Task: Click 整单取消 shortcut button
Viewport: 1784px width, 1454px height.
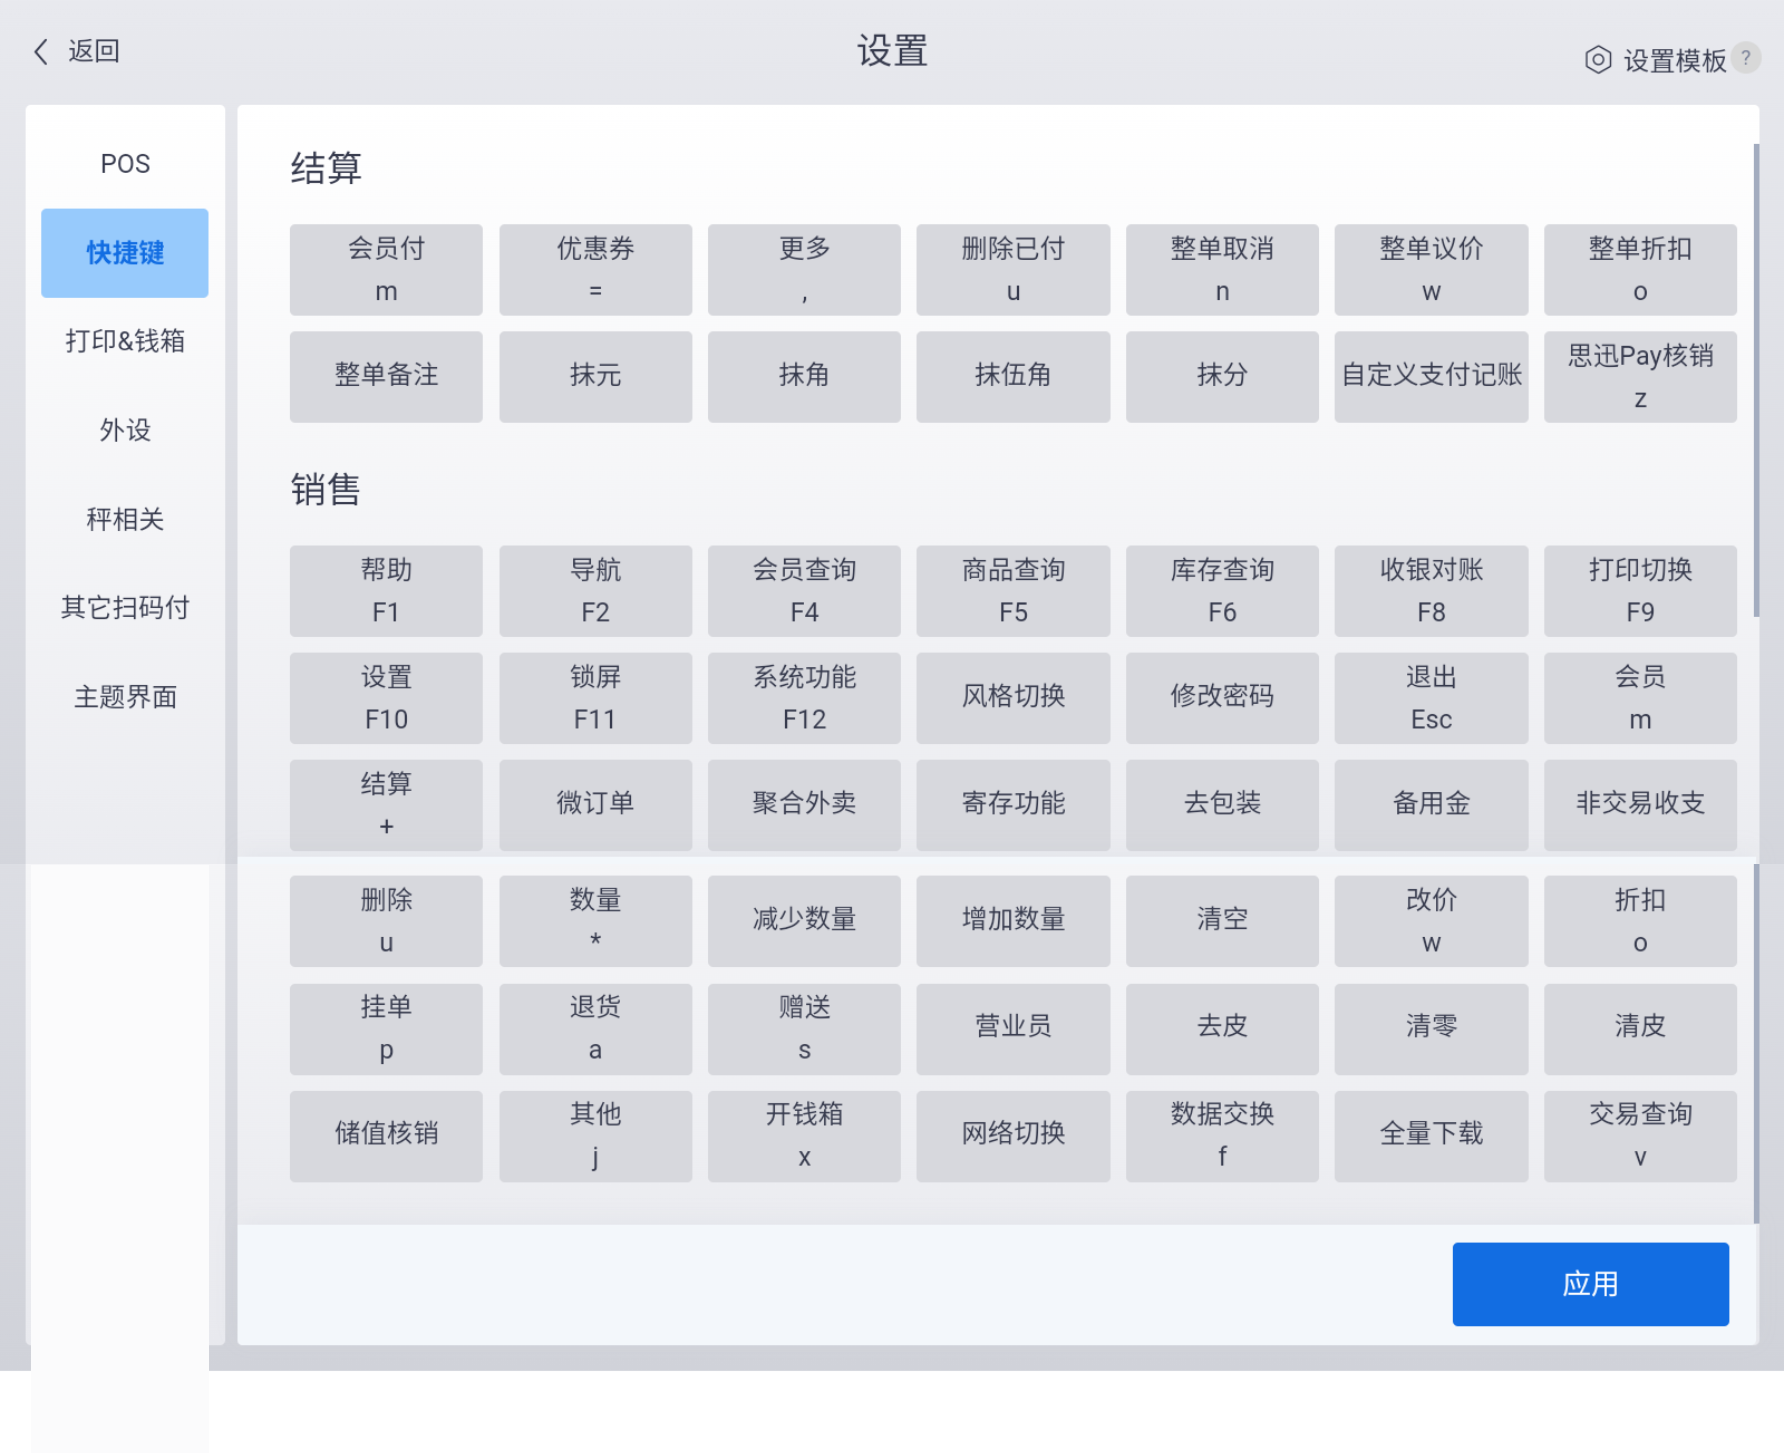Action: 1222,270
